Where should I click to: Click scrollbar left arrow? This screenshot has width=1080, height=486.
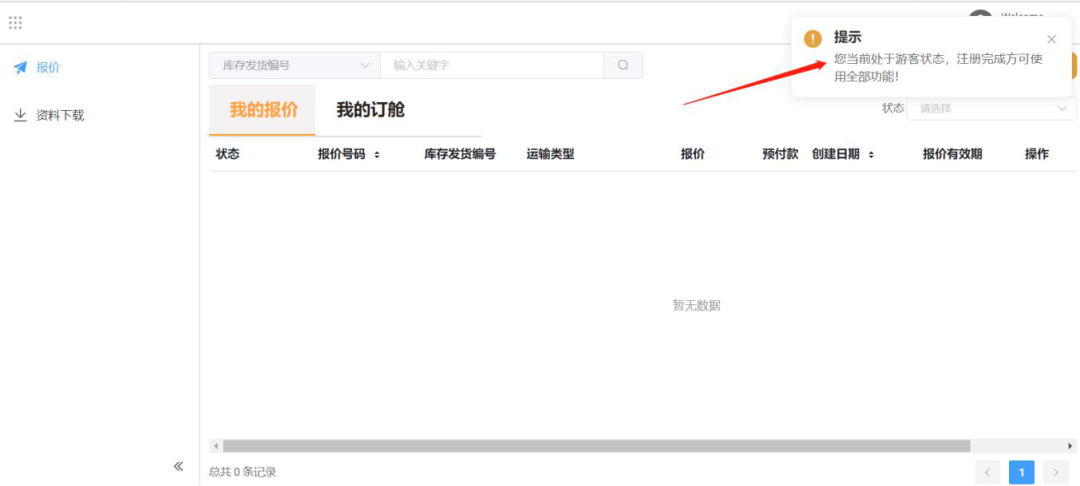click(x=216, y=446)
